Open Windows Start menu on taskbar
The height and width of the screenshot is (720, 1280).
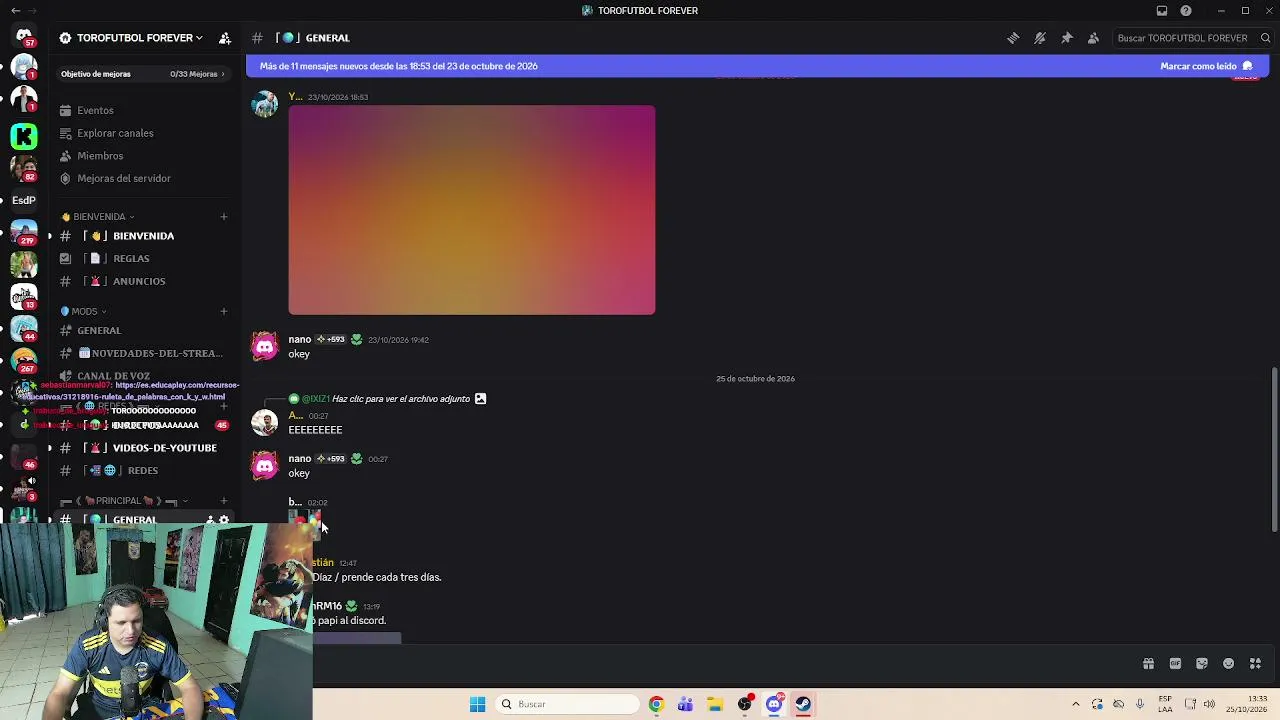[x=478, y=704]
